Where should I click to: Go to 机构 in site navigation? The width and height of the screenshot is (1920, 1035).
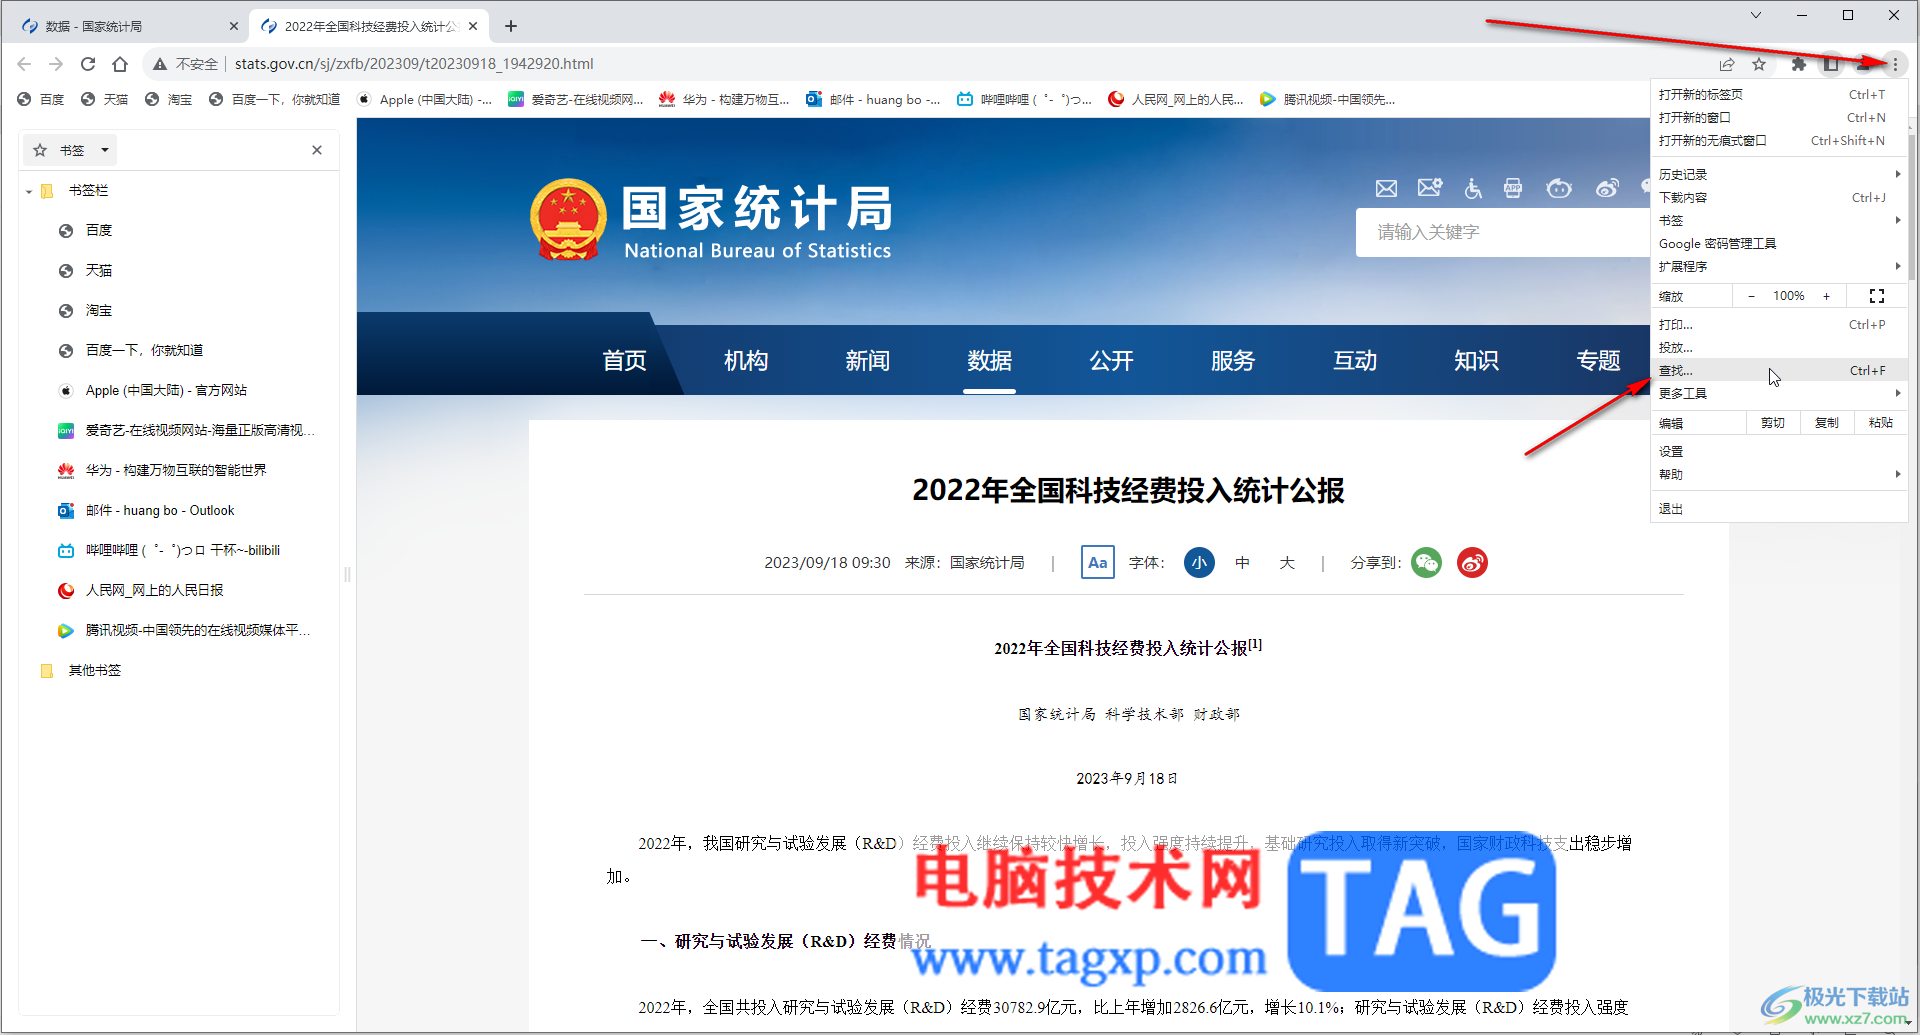point(746,360)
